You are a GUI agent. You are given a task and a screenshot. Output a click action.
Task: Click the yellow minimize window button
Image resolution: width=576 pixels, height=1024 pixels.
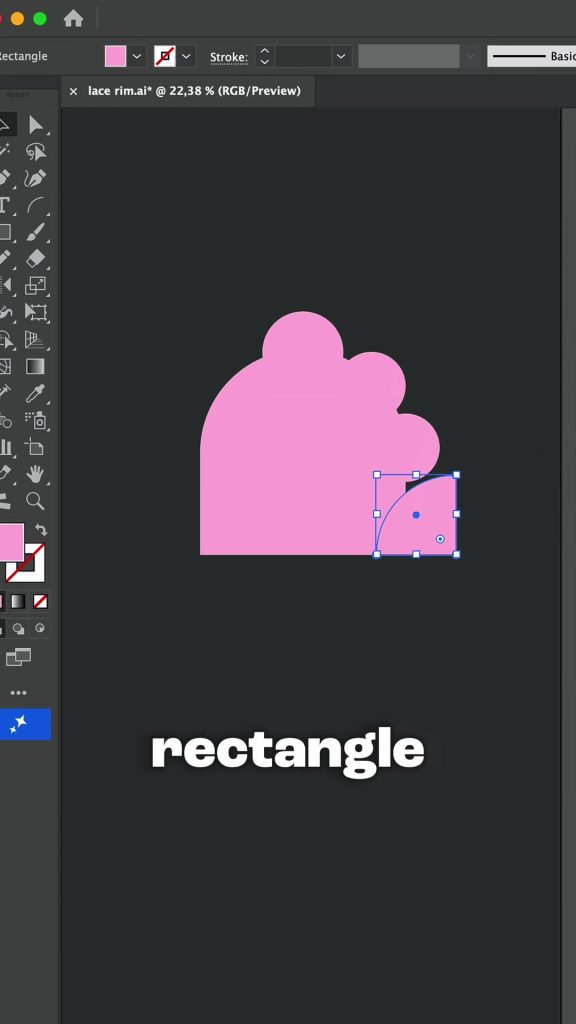tap(18, 18)
